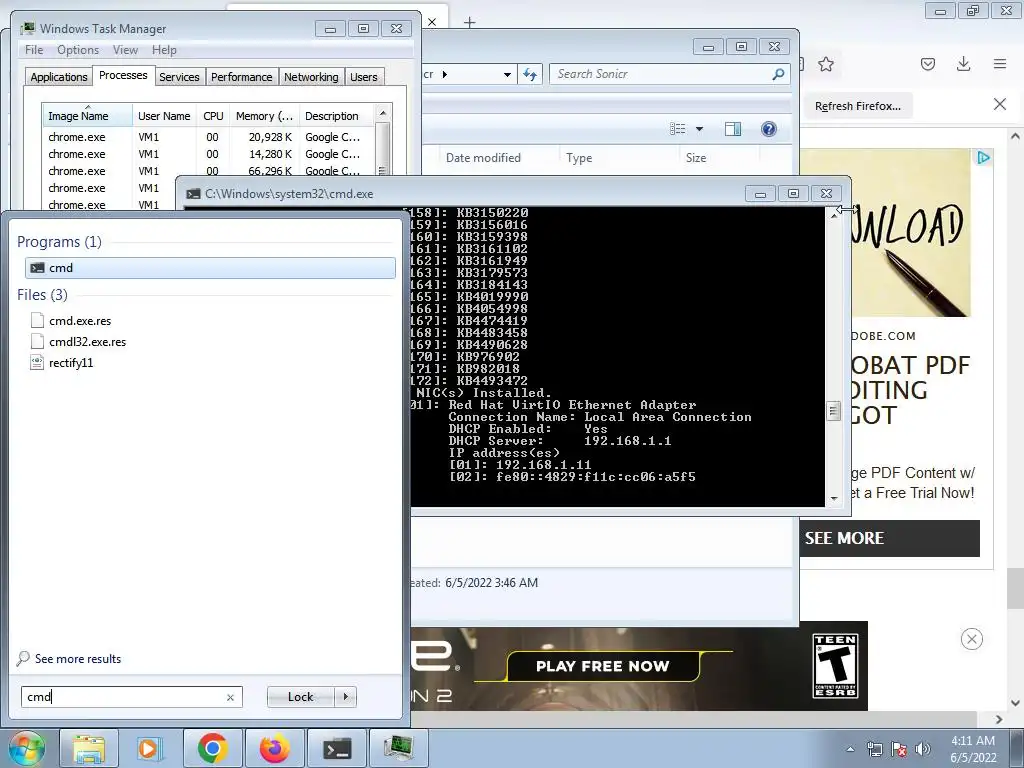Focus the Start menu search field
This screenshot has height=768, width=1024.
tap(132, 697)
